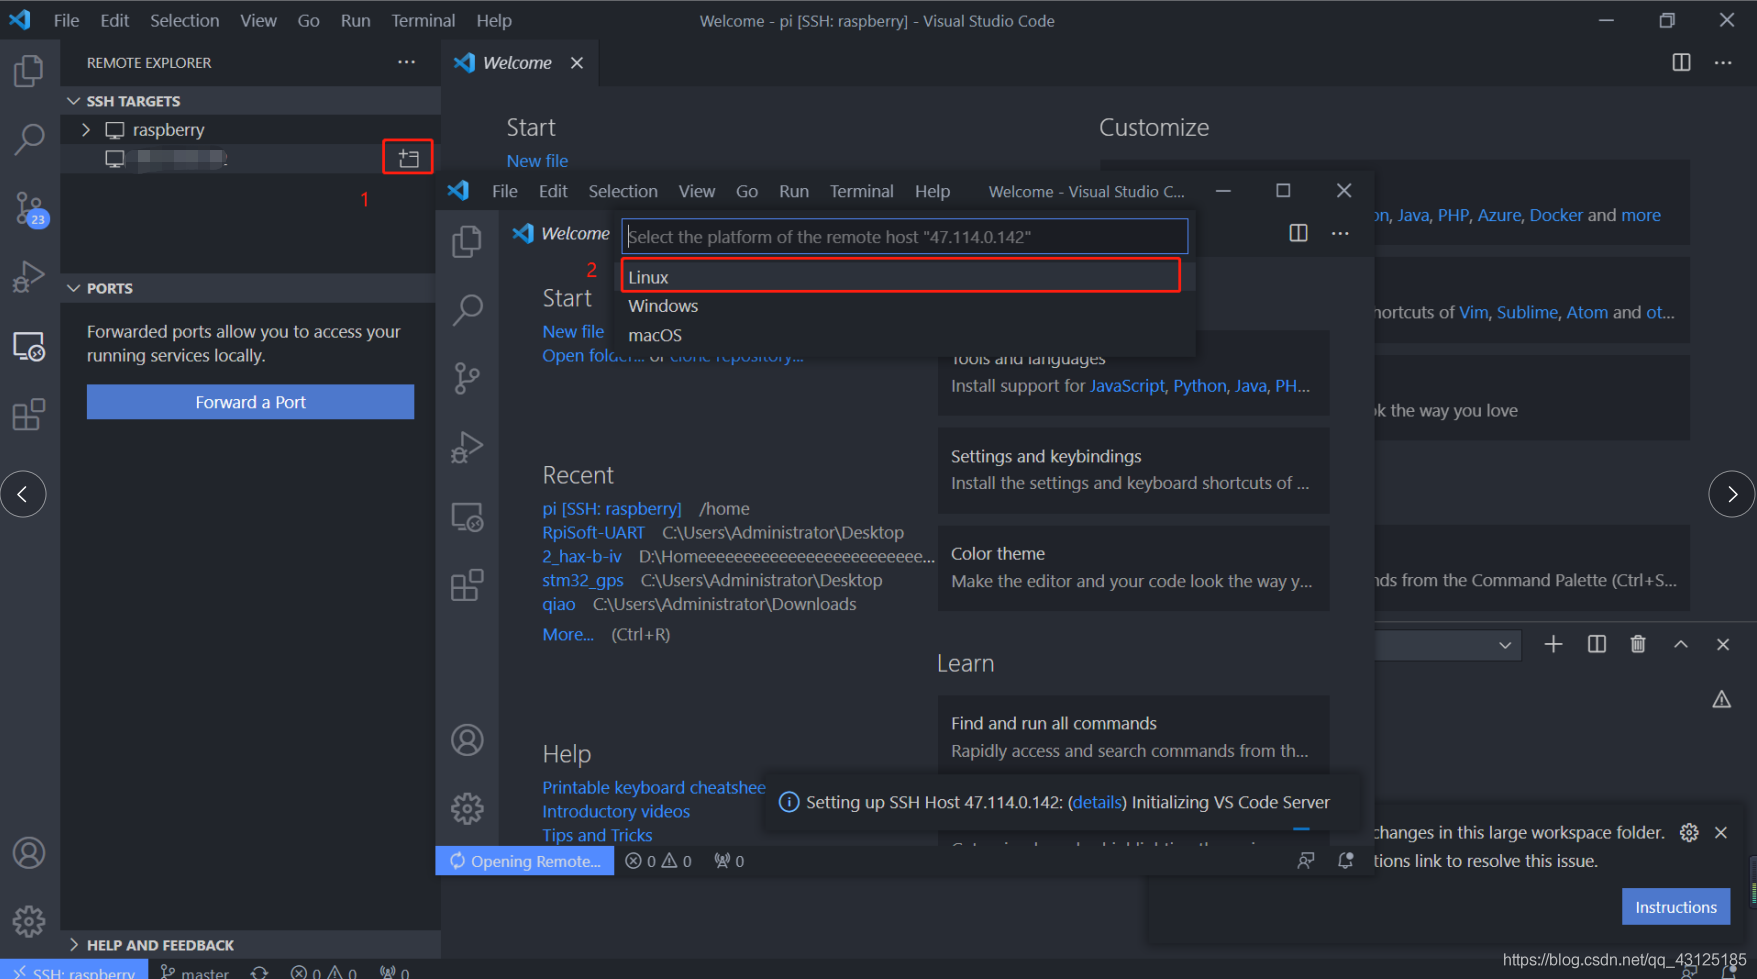Choose macOS as remote platform
Image resolution: width=1757 pixels, height=979 pixels.
(x=907, y=335)
